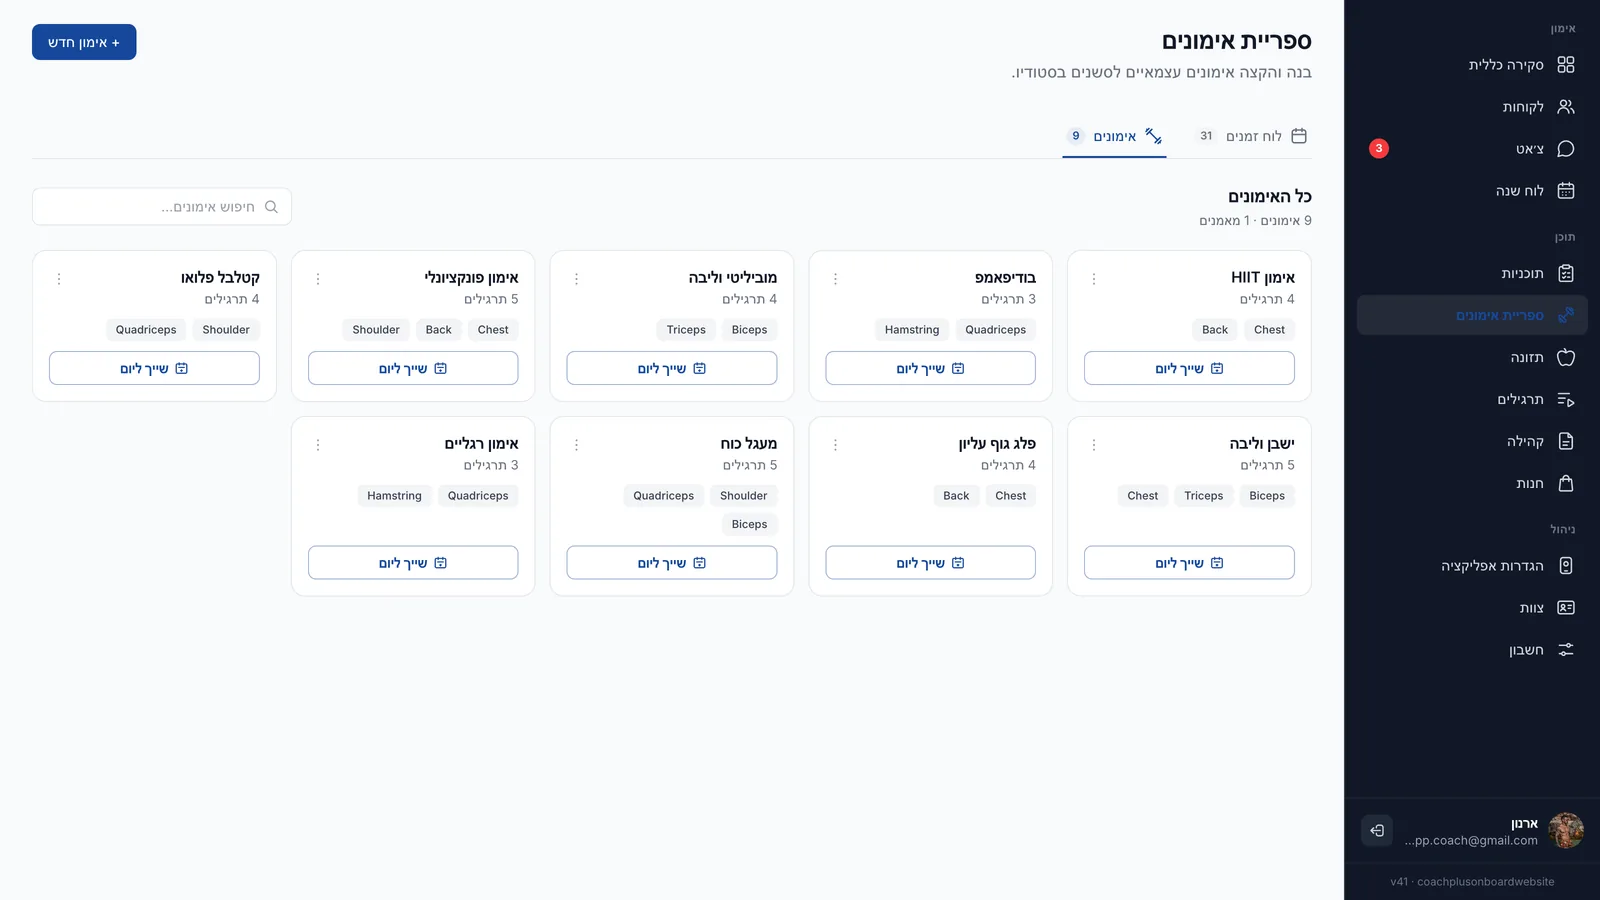Click the logout icon beside ארגון
This screenshot has height=900, width=1600.
click(1377, 831)
